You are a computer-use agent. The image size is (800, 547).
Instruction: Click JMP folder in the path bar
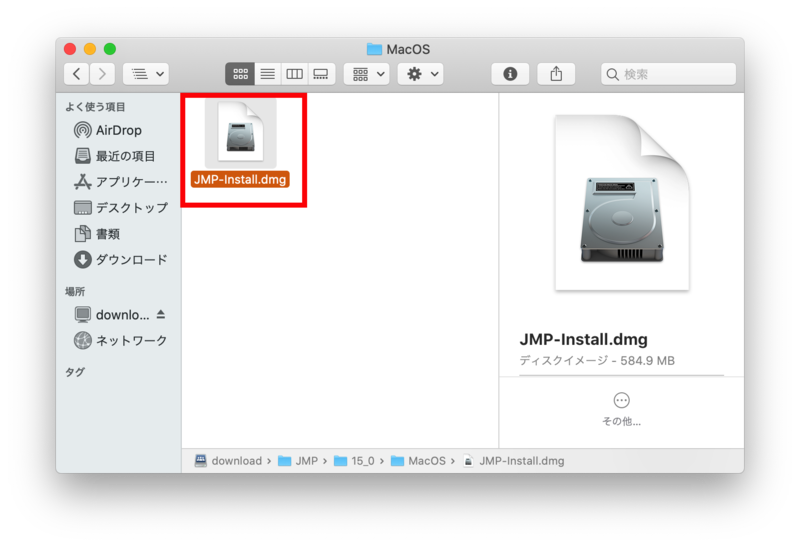pos(298,461)
